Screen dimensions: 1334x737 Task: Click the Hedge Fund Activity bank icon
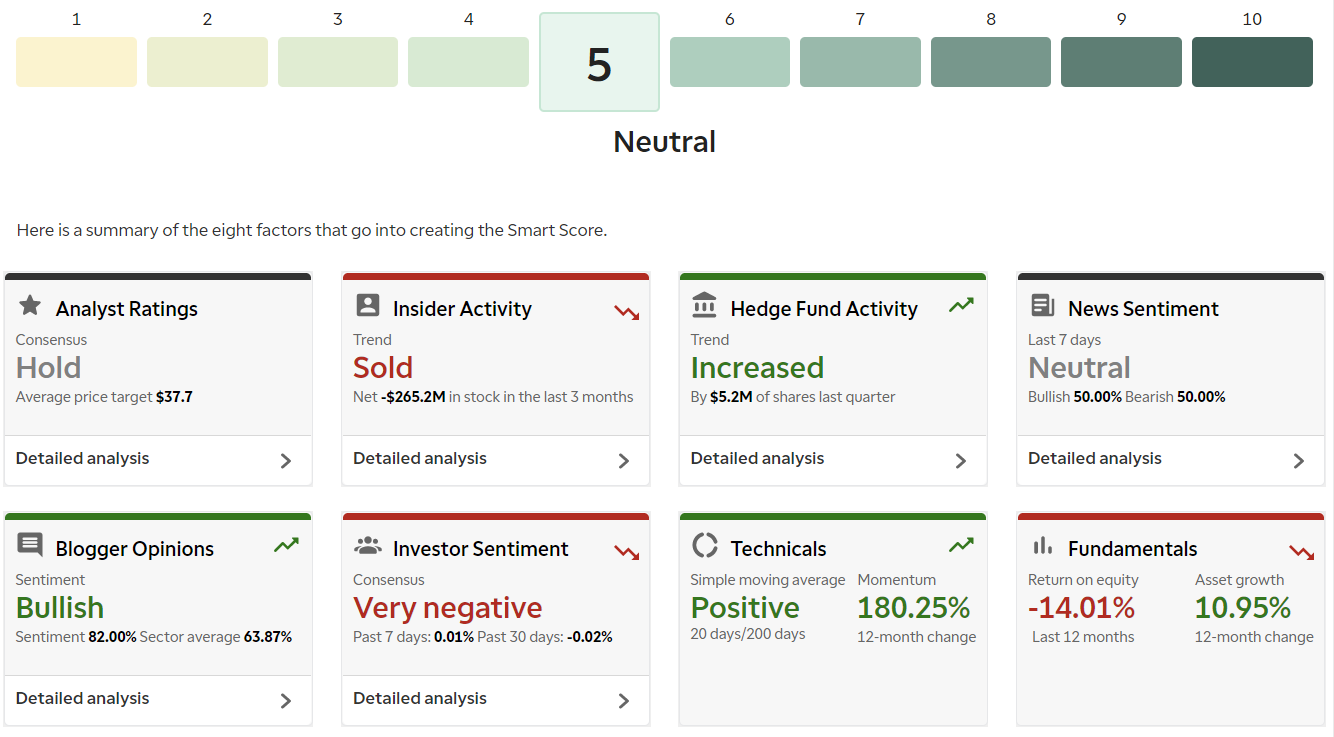pyautogui.click(x=704, y=305)
